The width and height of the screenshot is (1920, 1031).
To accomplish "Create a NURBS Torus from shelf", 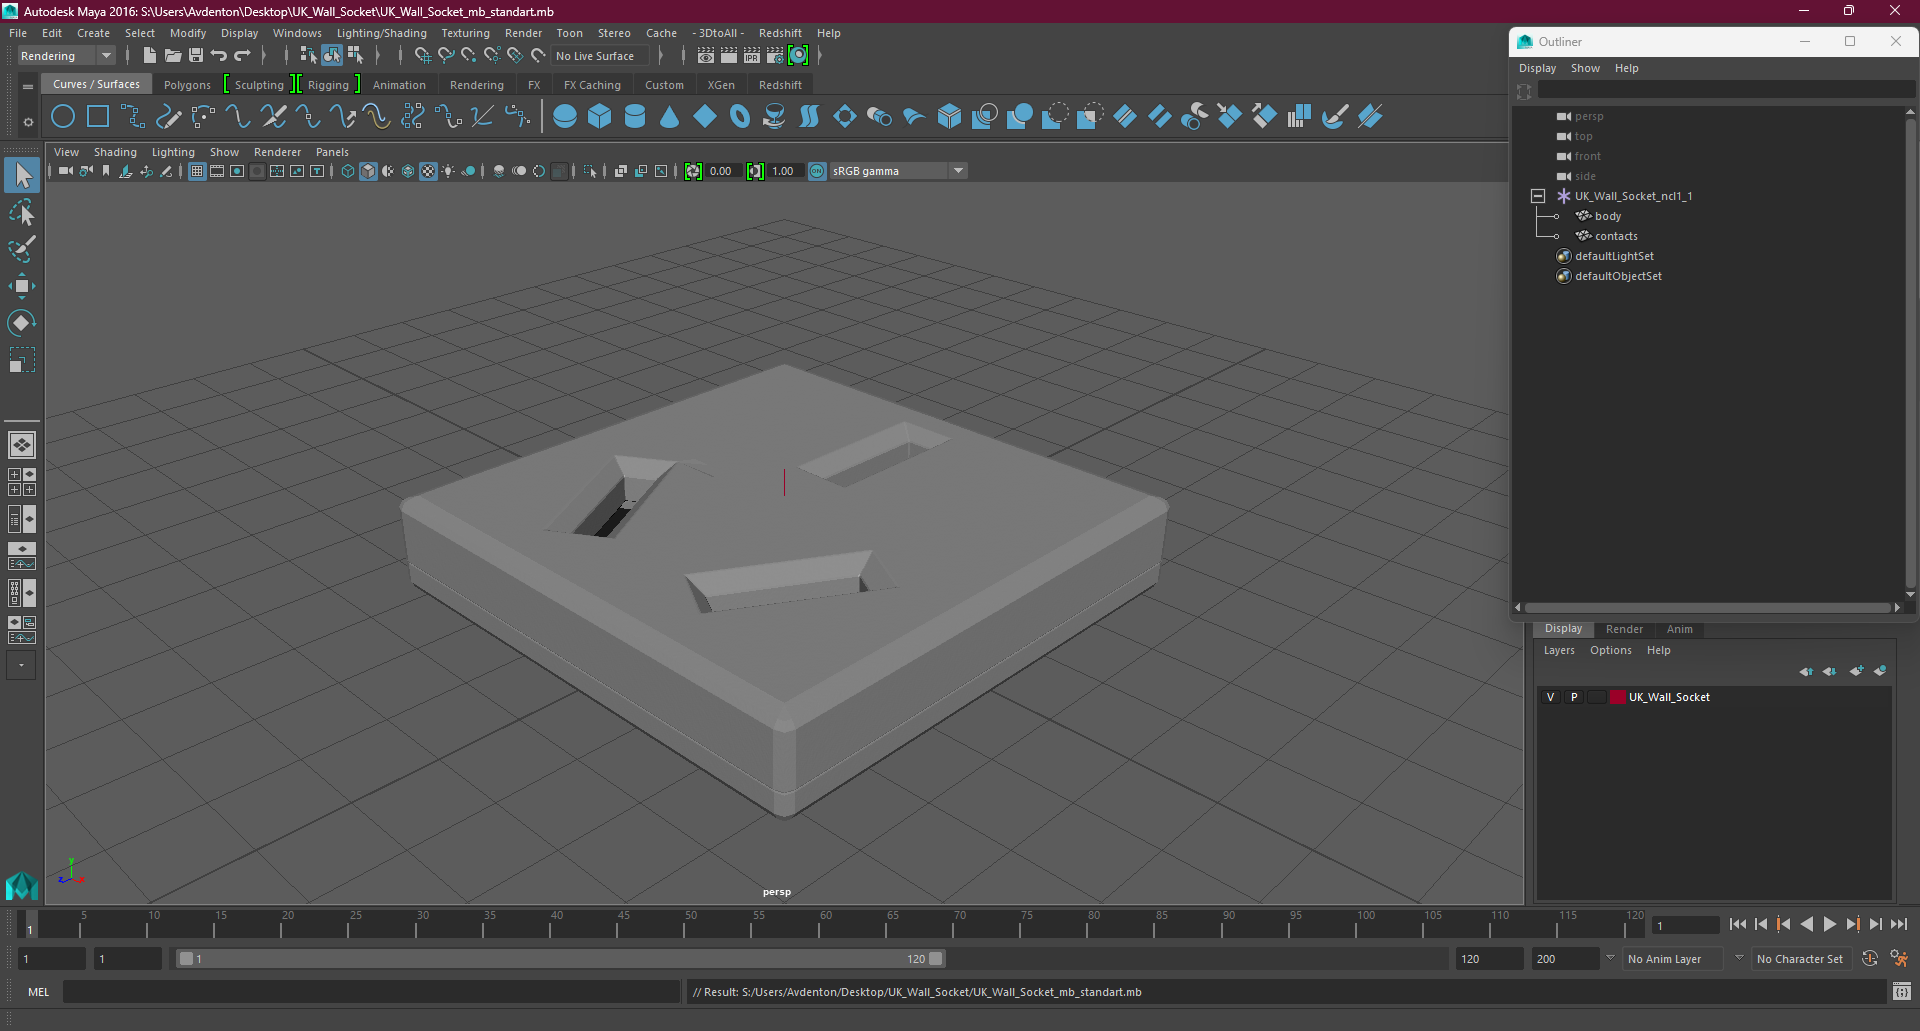I will pyautogui.click(x=740, y=117).
